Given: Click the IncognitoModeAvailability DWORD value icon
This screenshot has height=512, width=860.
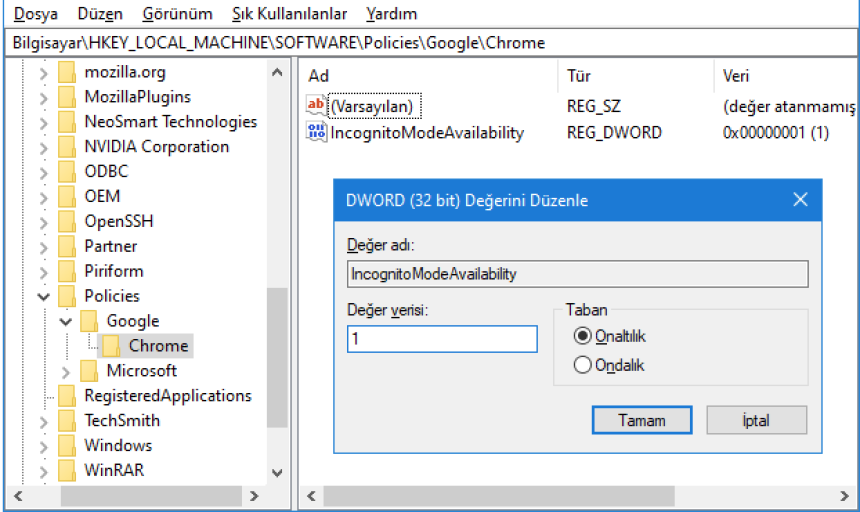Looking at the screenshot, I should pyautogui.click(x=316, y=132).
